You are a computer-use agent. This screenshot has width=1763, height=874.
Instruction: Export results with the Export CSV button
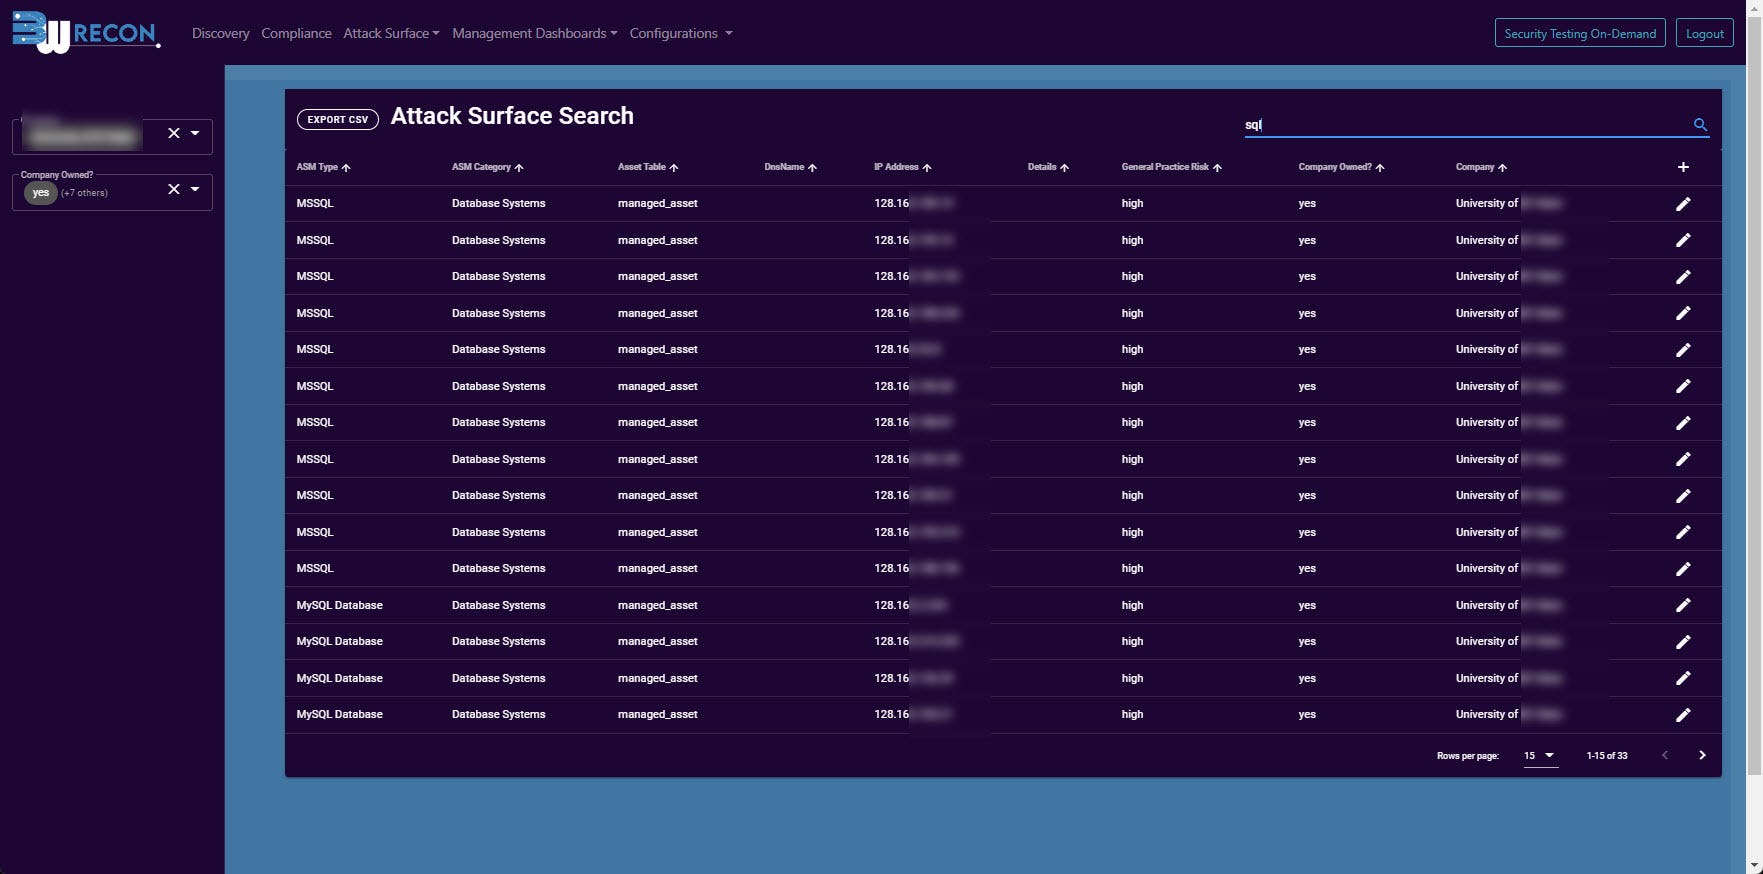point(338,119)
